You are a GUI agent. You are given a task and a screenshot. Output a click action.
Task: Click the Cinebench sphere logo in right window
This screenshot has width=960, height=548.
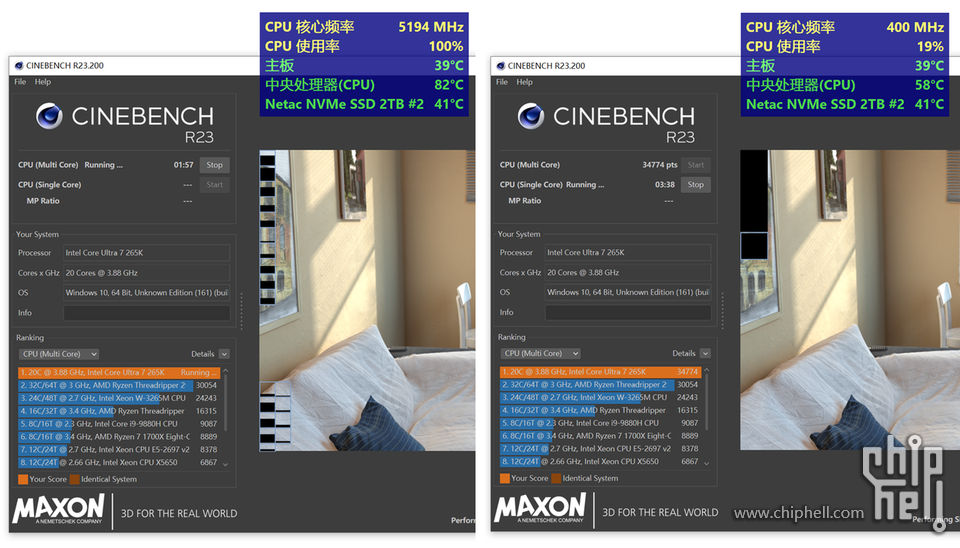(x=530, y=116)
